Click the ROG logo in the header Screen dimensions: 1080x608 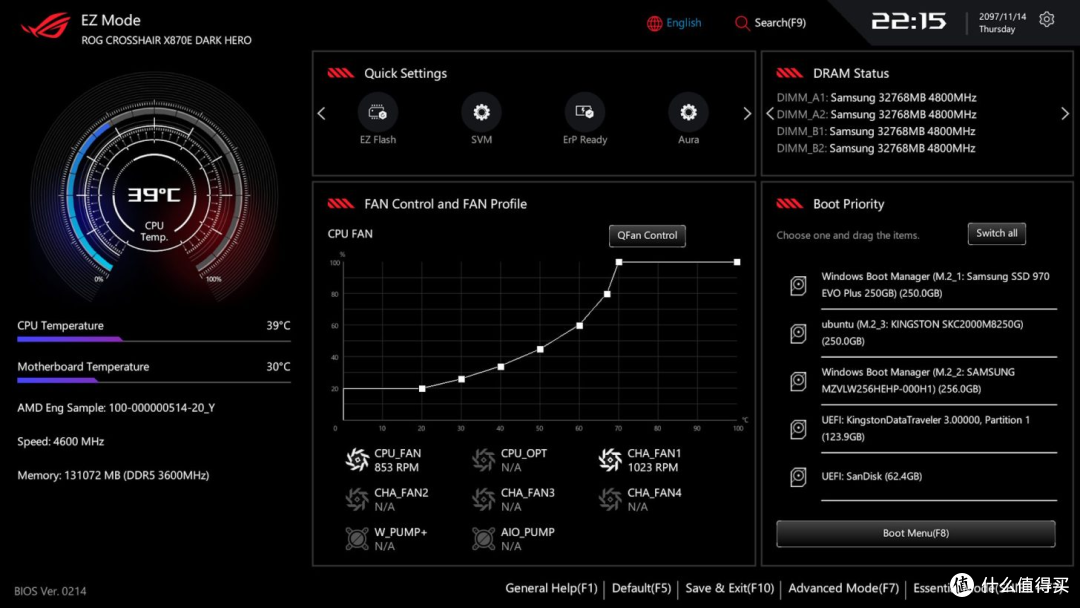coord(45,25)
